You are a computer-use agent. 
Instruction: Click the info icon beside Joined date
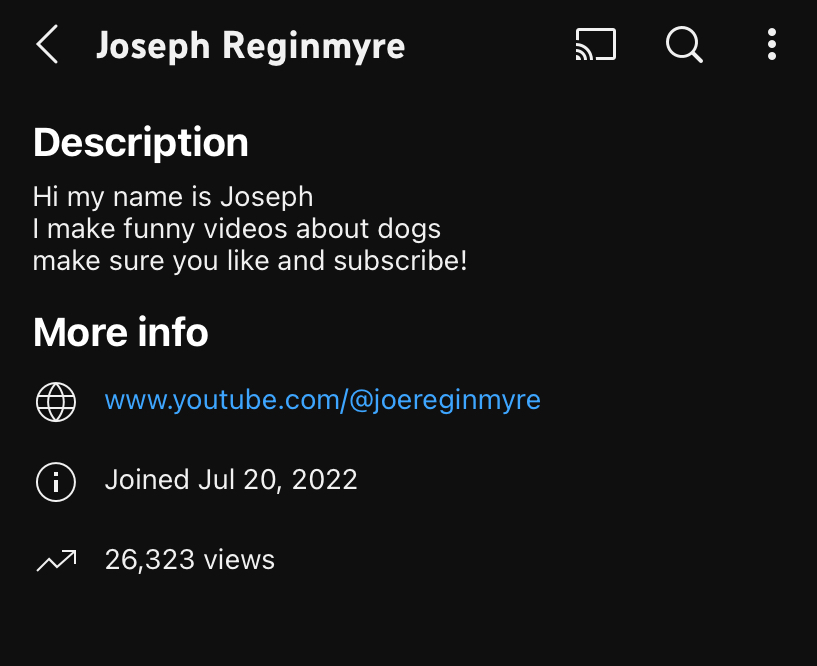pyautogui.click(x=56, y=482)
